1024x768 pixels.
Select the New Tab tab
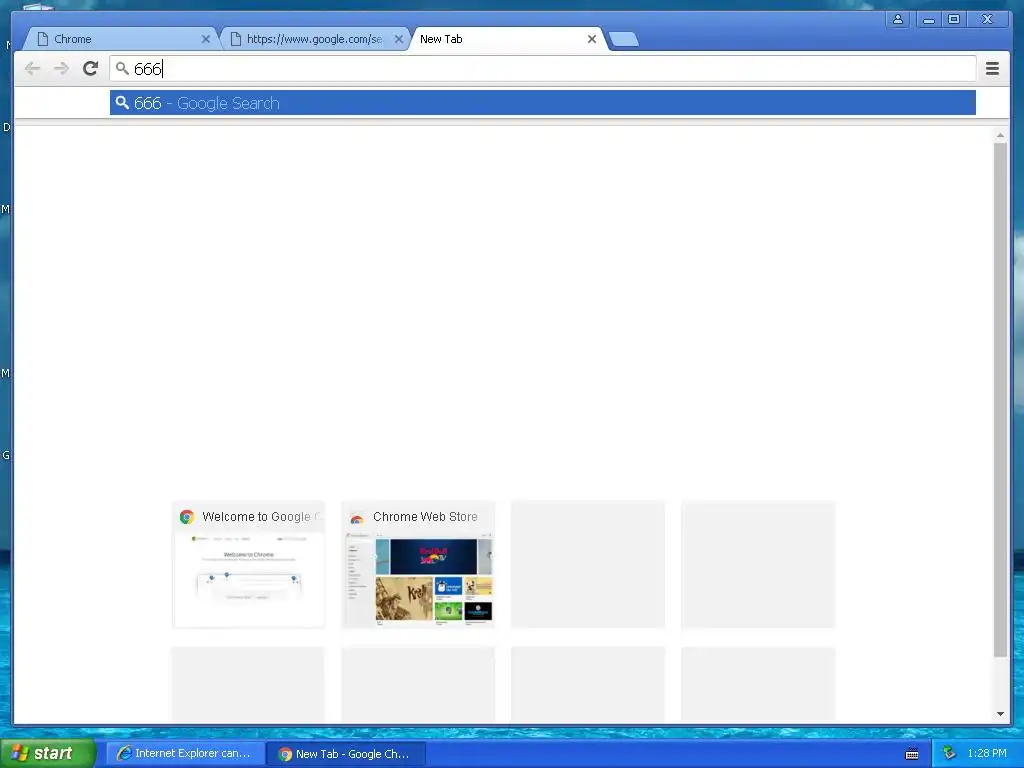point(509,39)
